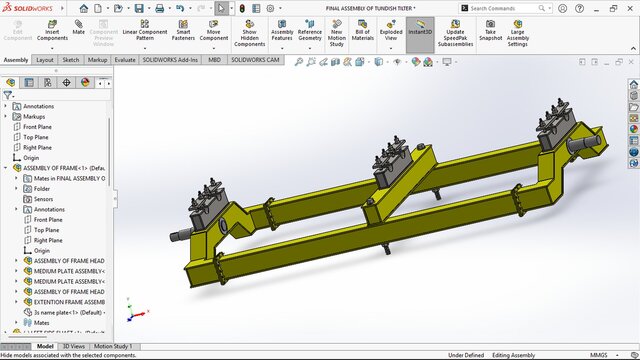Expand the EXTENTION FRAME ASSEMBLY node

coord(16,302)
